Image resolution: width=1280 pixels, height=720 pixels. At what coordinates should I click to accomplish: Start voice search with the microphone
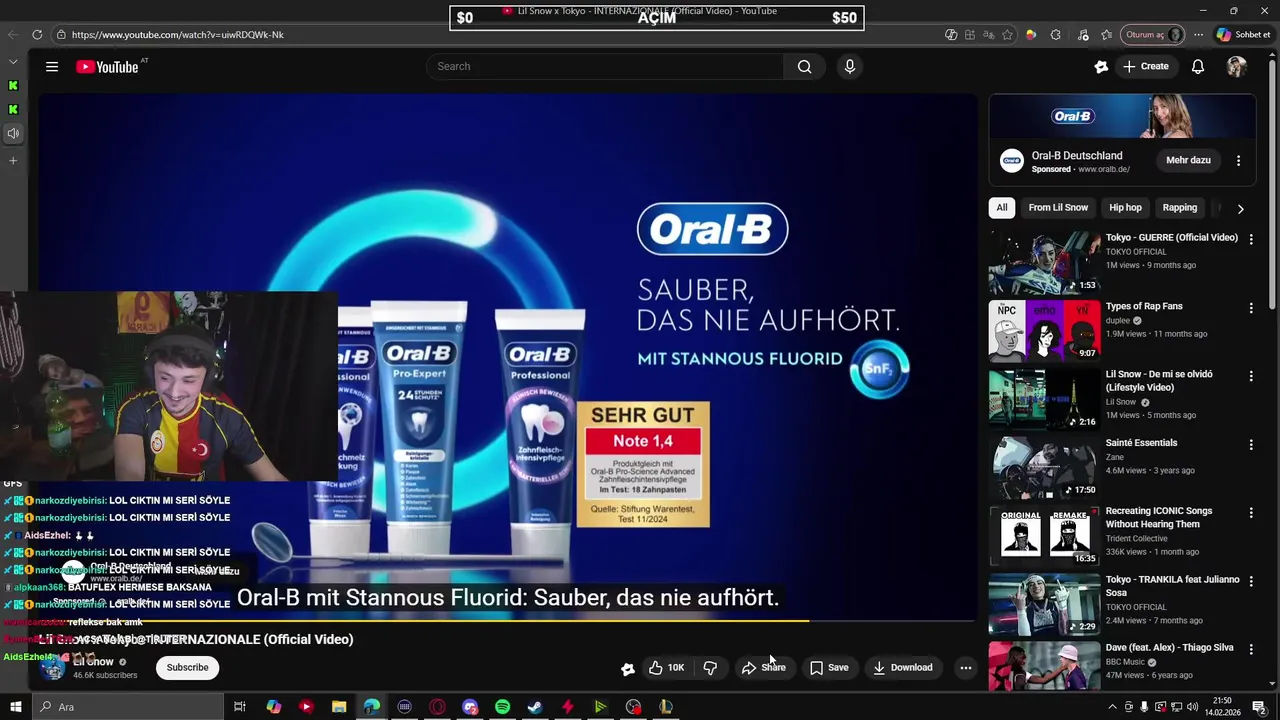pos(849,67)
